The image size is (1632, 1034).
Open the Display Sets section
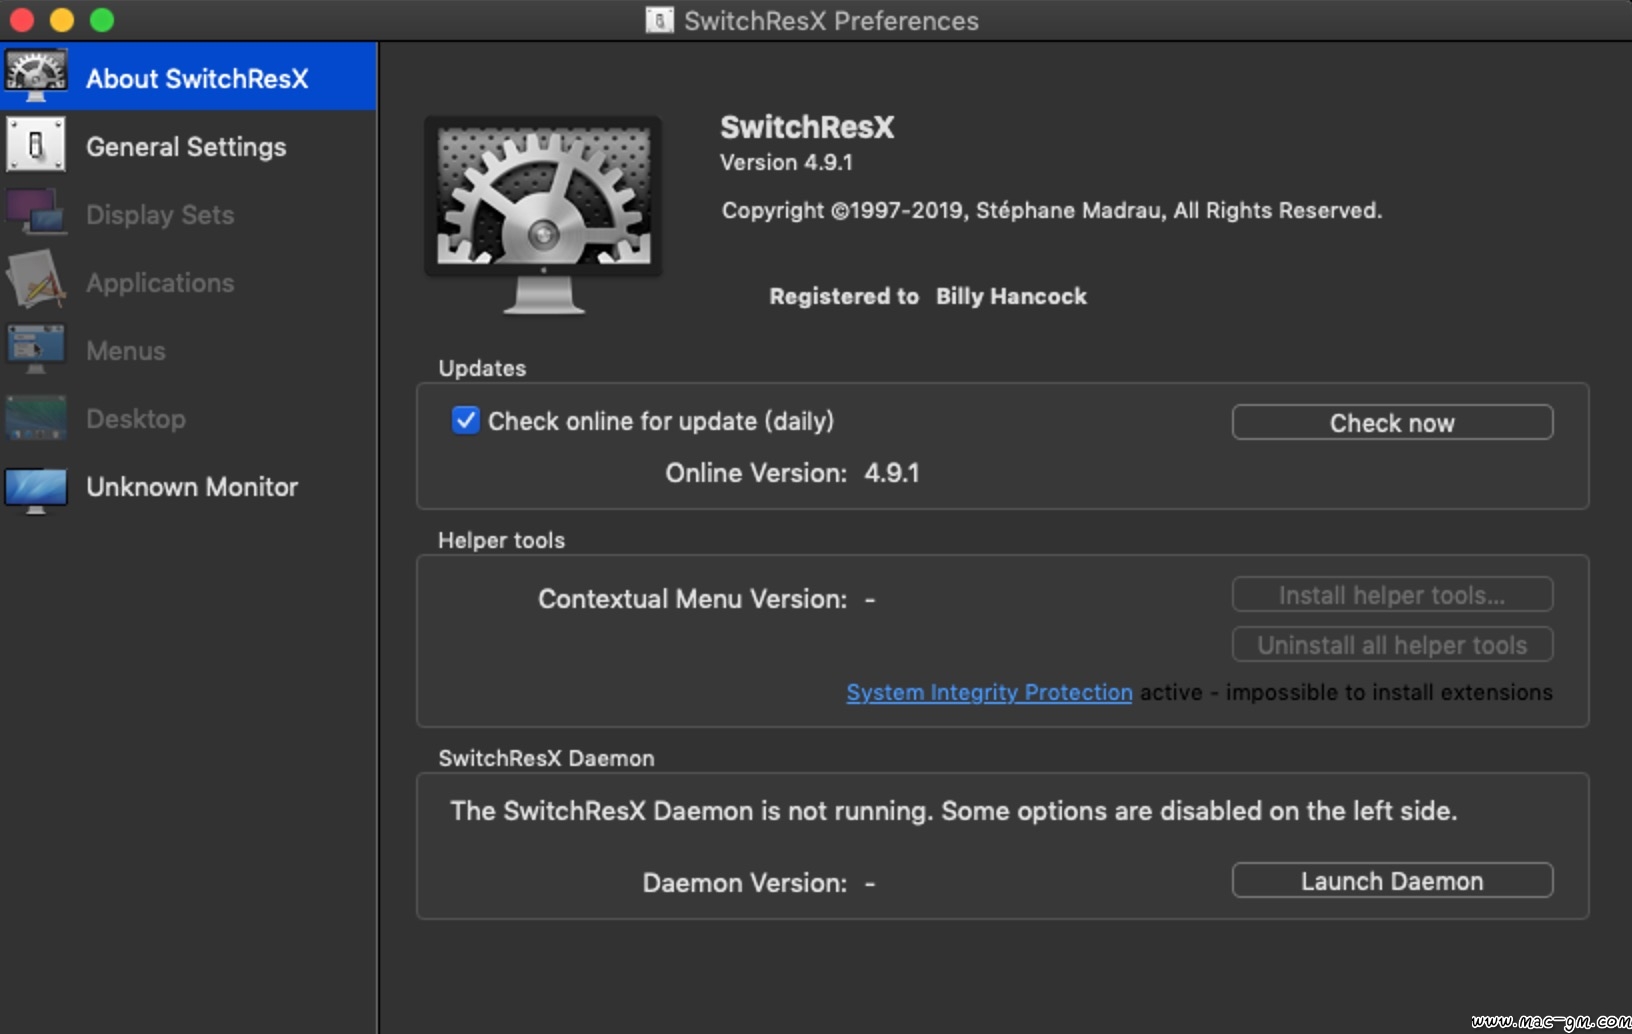(188, 214)
